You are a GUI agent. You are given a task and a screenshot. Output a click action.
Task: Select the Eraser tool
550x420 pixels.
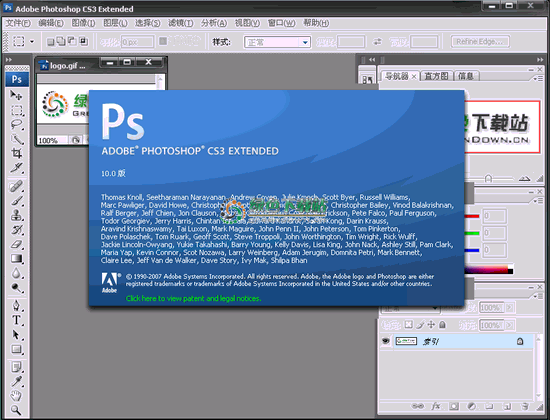(16, 244)
